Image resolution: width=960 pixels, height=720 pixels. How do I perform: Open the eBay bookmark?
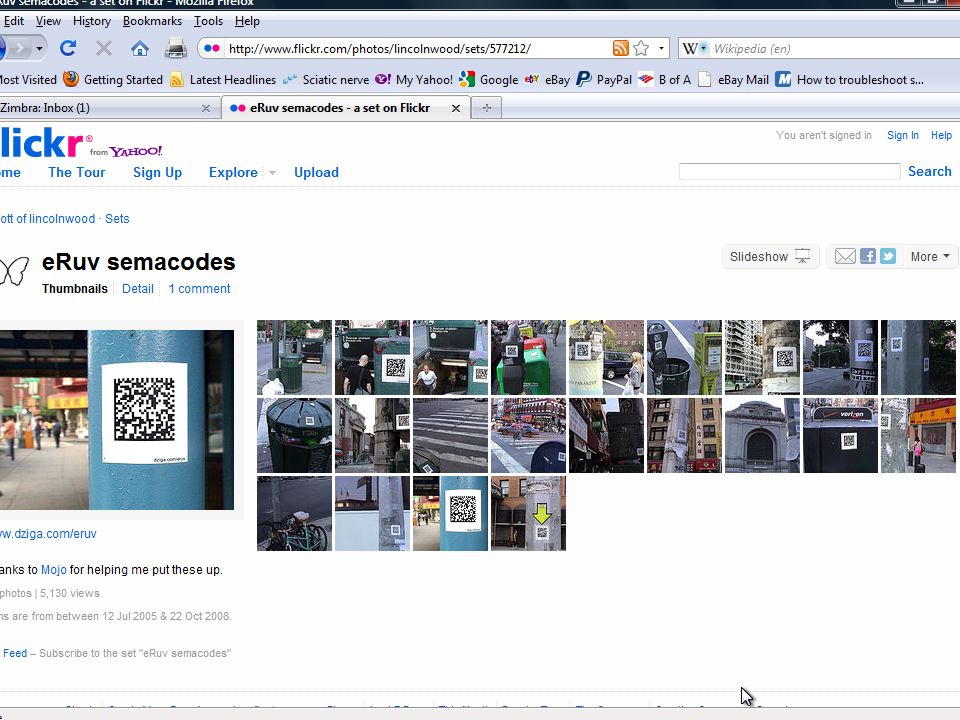pos(547,80)
